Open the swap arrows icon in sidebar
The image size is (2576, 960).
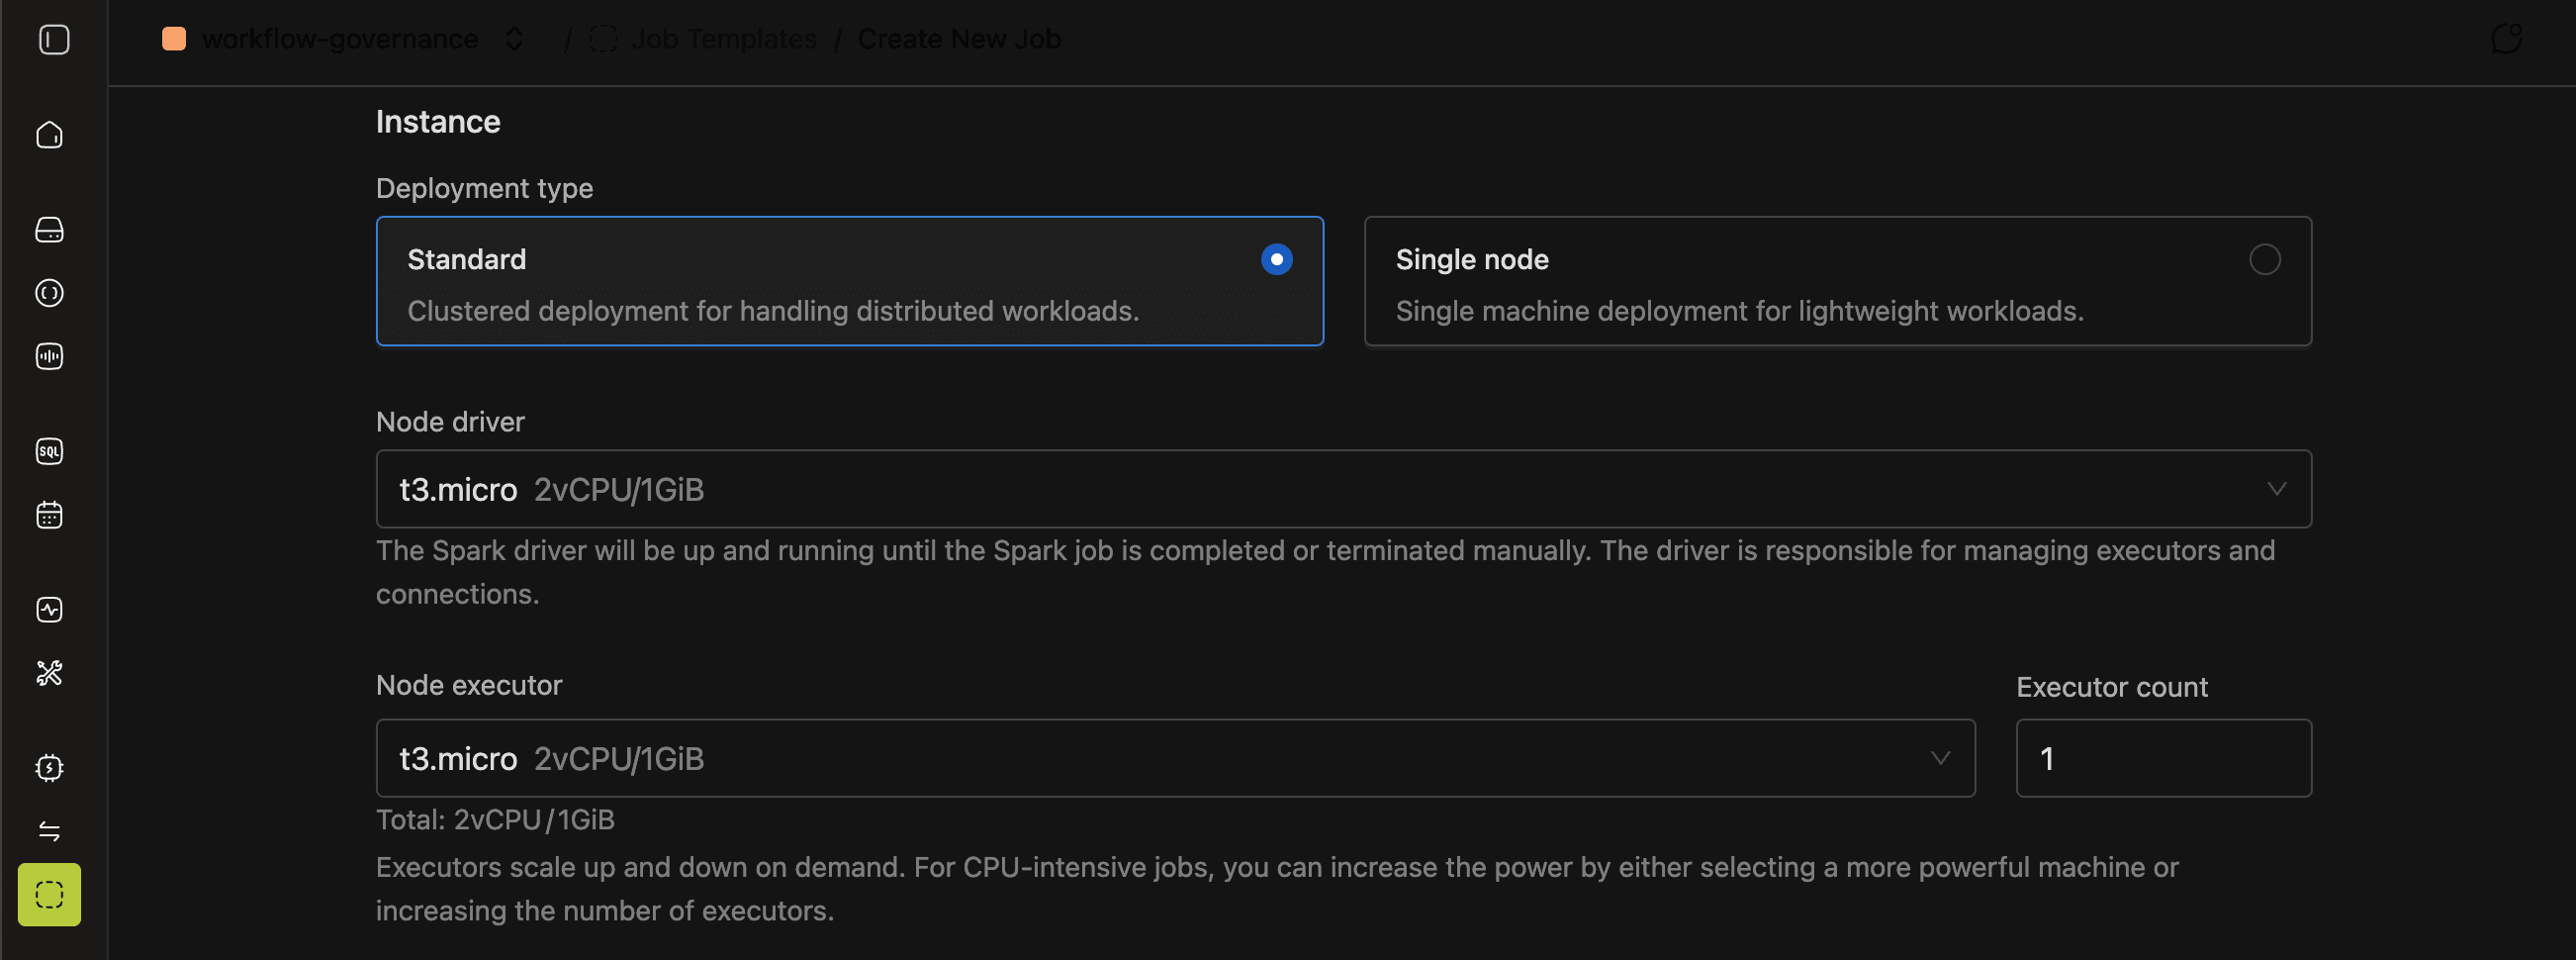click(49, 831)
